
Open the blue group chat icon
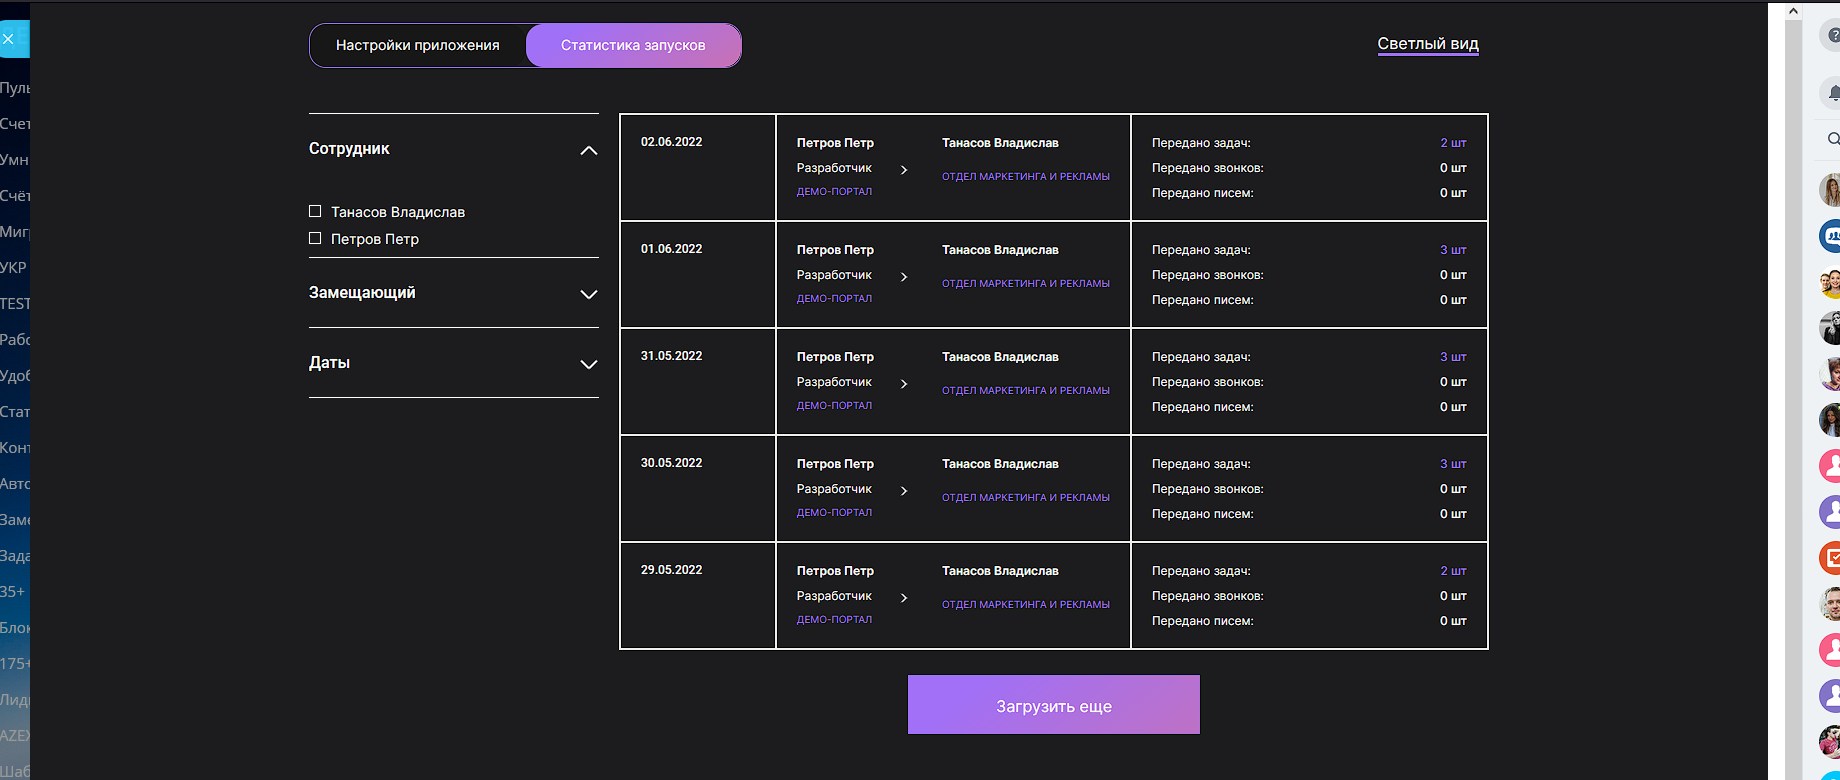[1831, 237]
